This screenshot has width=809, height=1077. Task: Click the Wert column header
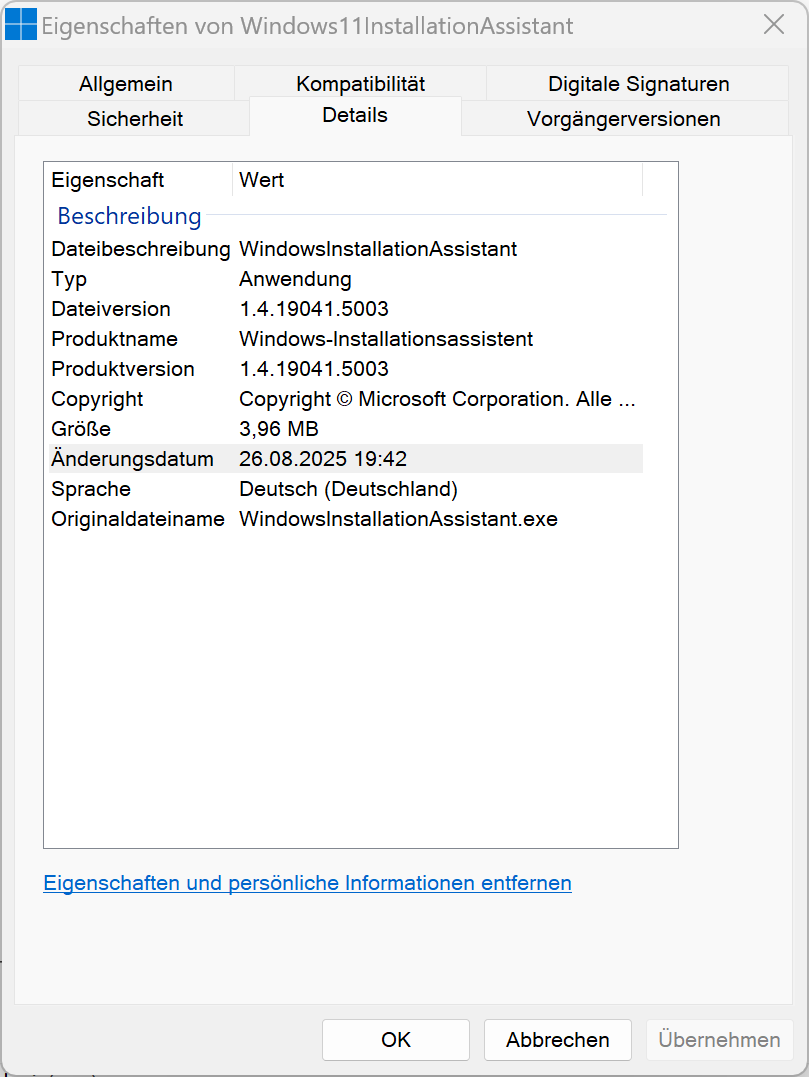(x=262, y=180)
